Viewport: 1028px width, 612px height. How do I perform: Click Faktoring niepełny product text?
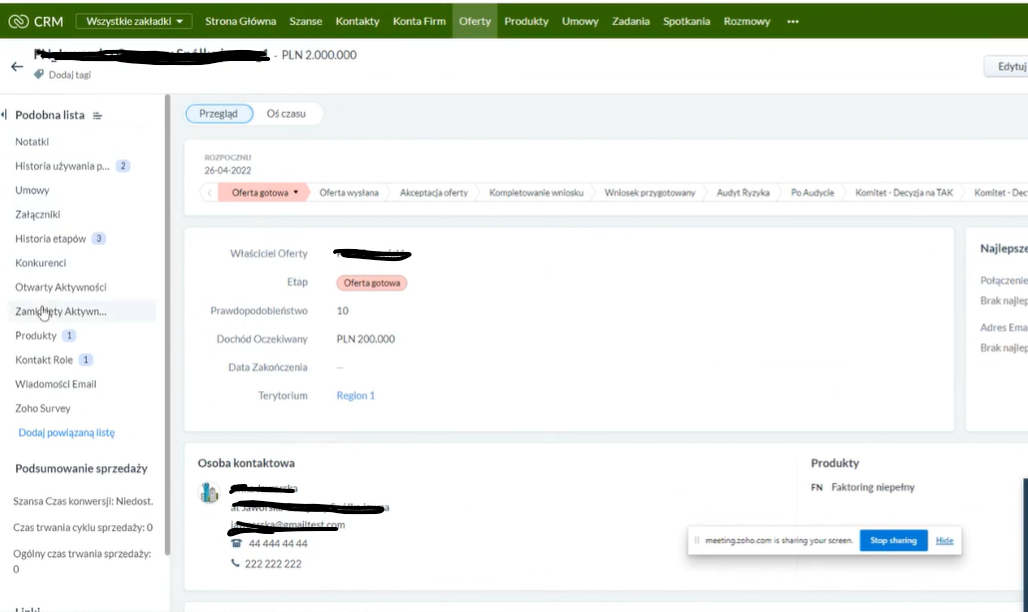coord(873,487)
